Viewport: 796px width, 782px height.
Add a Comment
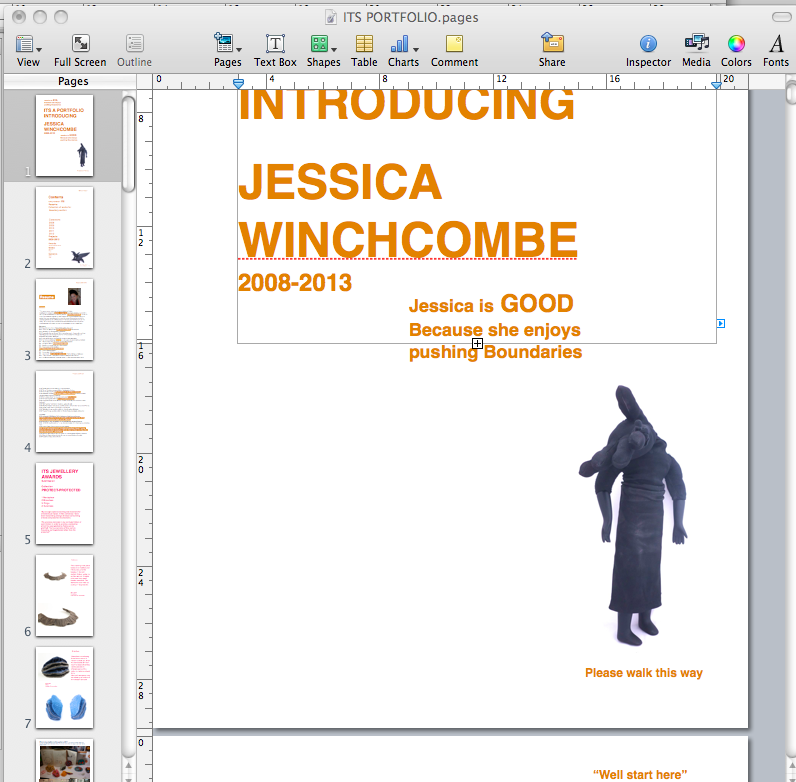coord(454,44)
